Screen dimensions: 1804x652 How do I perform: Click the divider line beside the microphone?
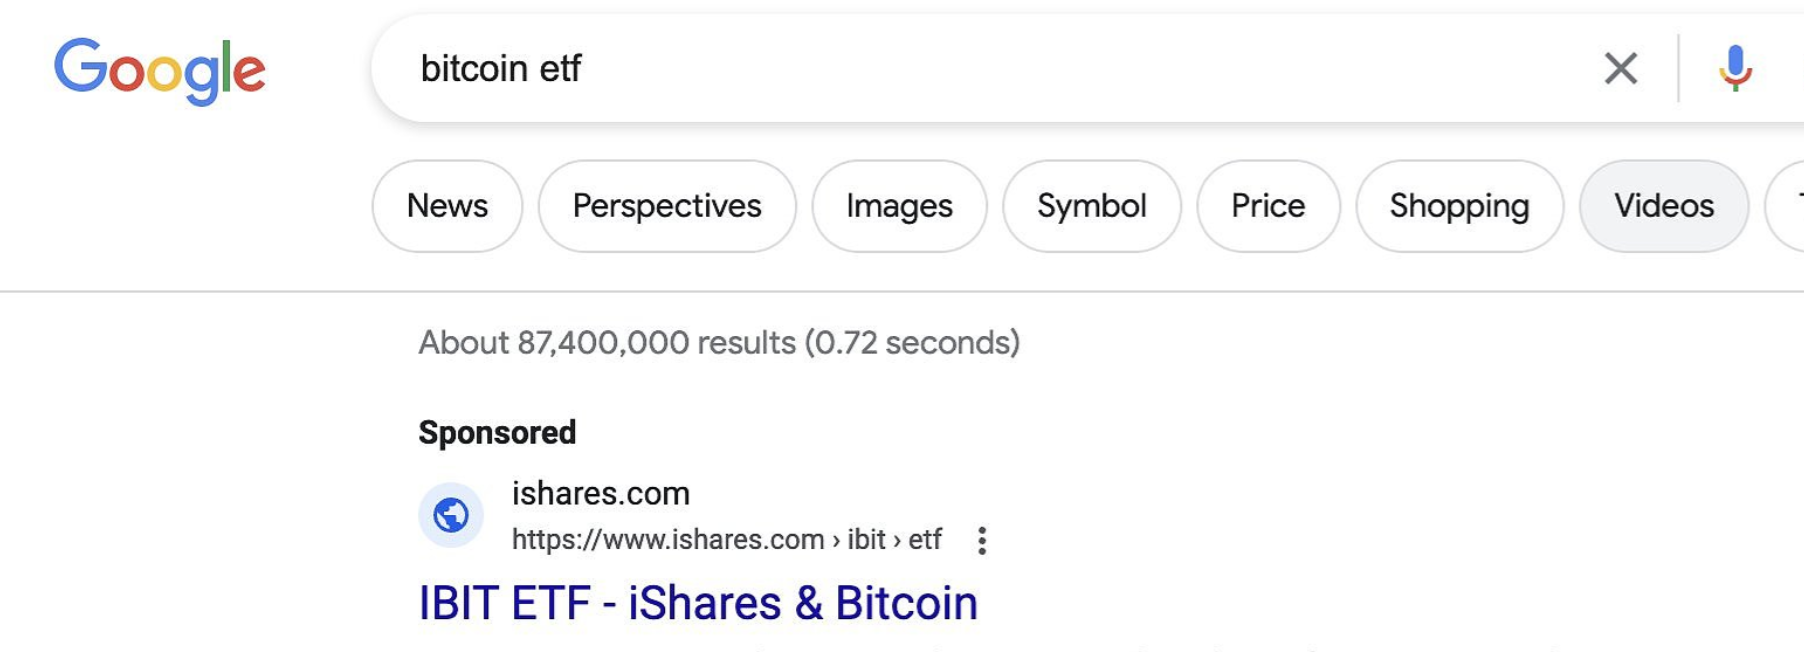coord(1679,68)
